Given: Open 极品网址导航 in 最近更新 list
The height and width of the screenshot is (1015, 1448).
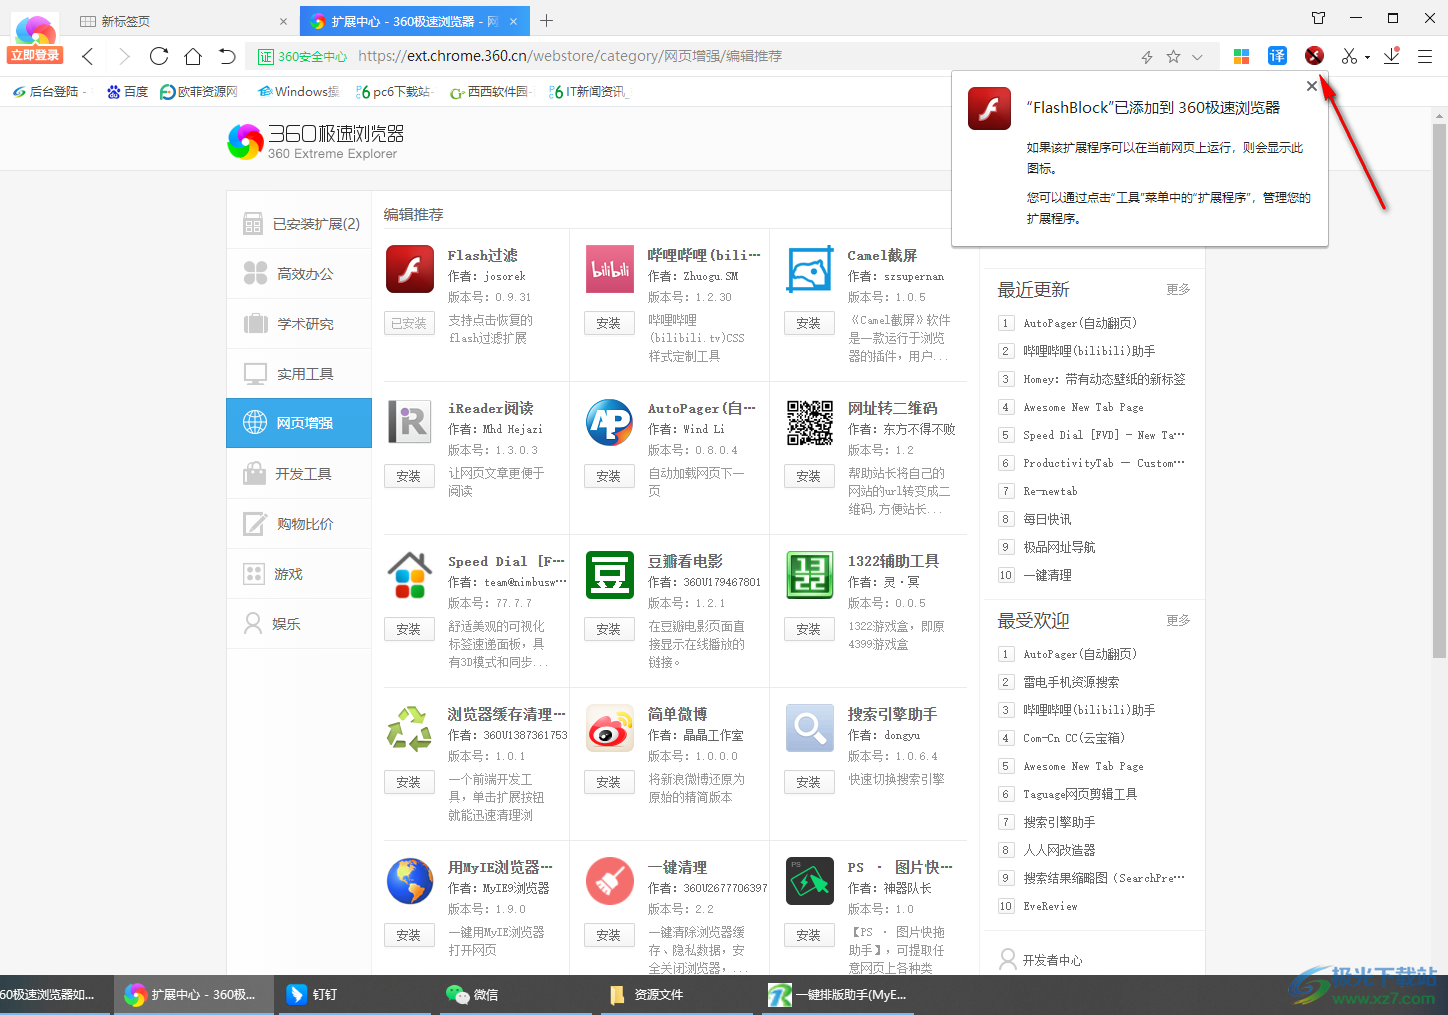Looking at the screenshot, I should pos(1059,547).
